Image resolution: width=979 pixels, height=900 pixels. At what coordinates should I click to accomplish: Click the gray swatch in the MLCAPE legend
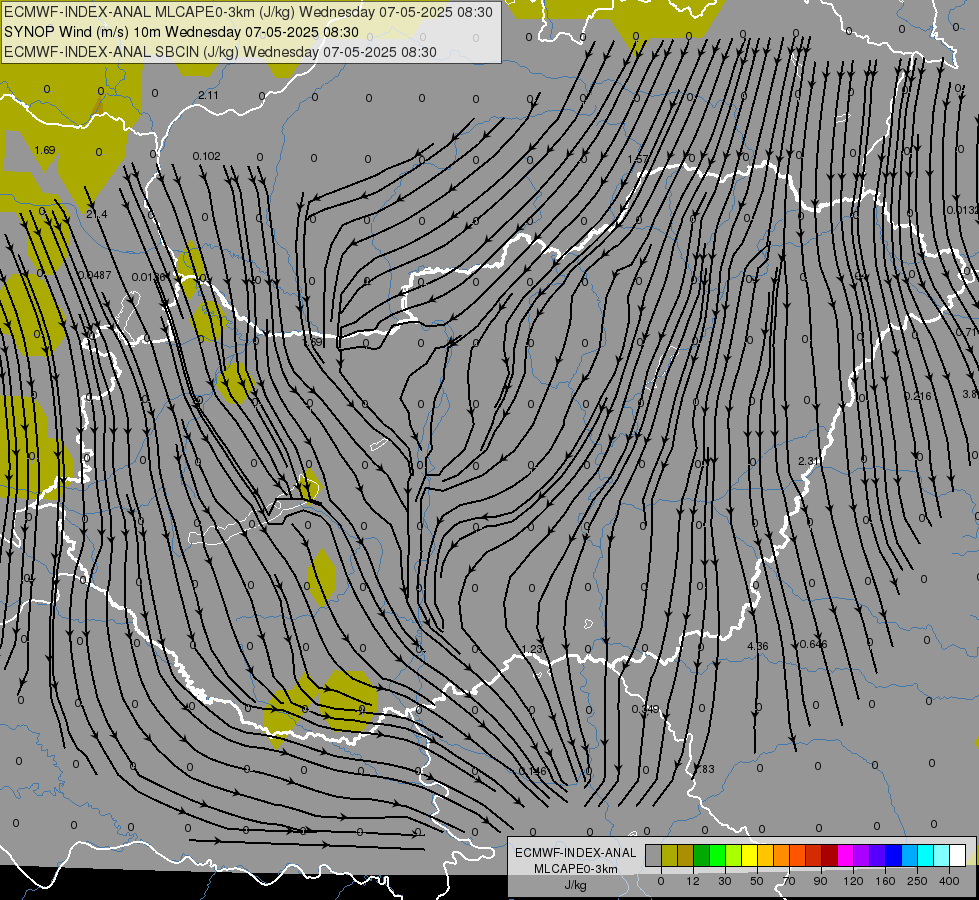[x=654, y=855]
